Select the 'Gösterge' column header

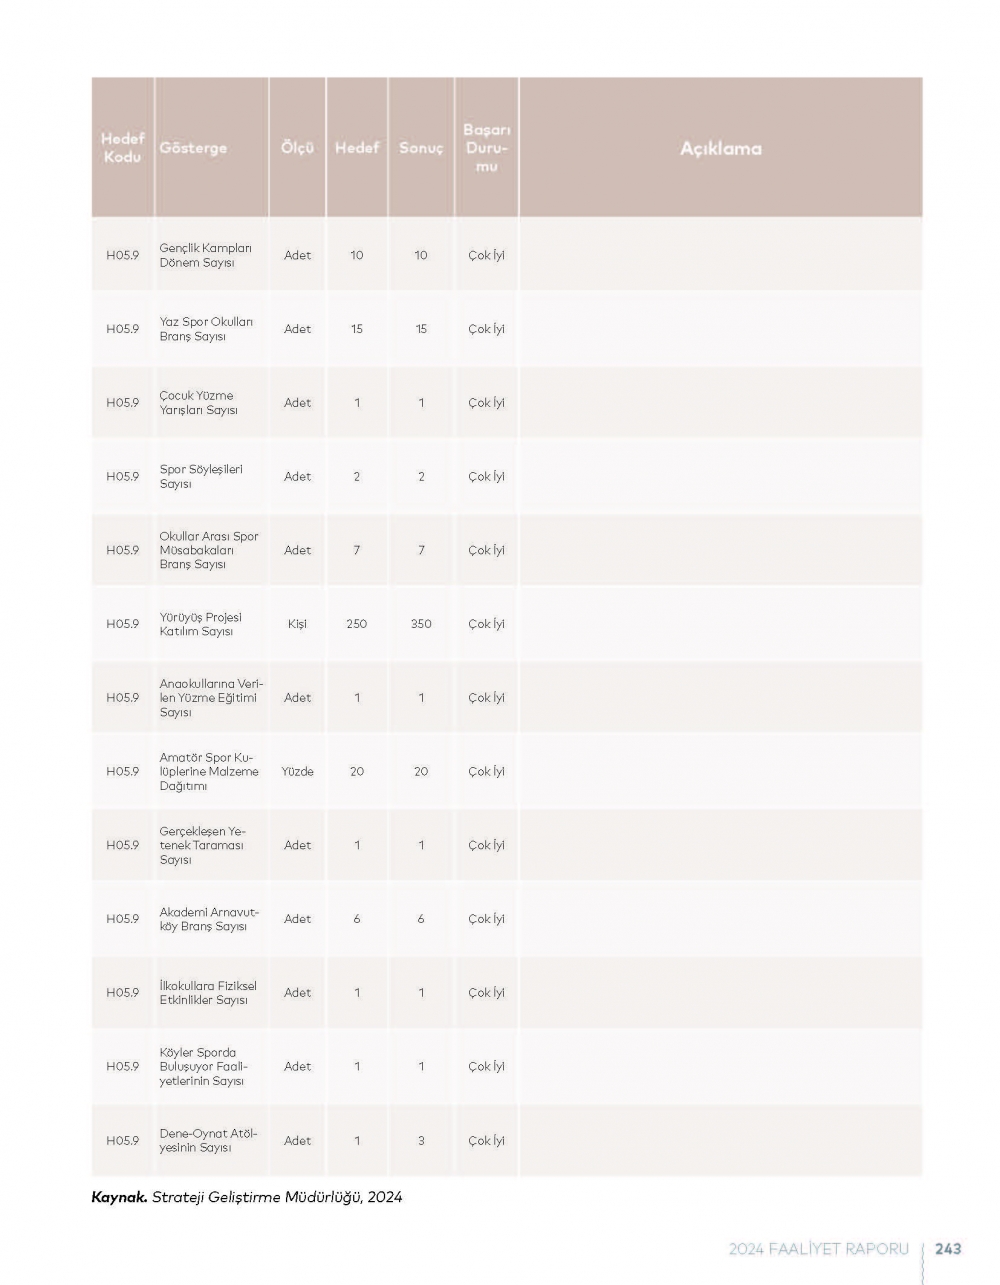(x=193, y=148)
